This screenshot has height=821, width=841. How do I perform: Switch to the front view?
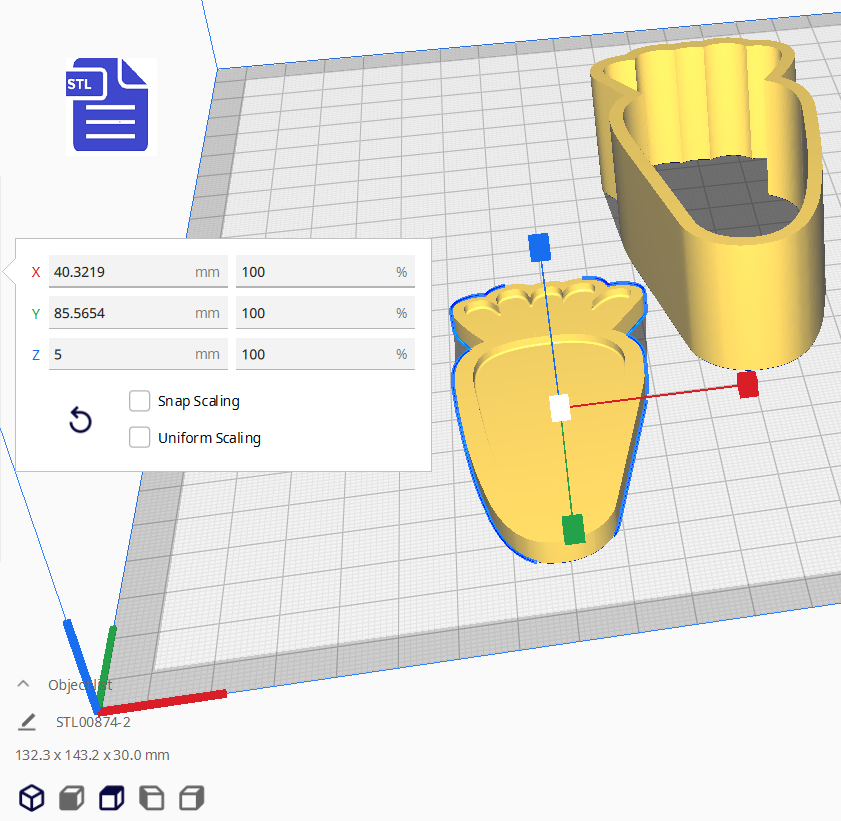click(71, 797)
